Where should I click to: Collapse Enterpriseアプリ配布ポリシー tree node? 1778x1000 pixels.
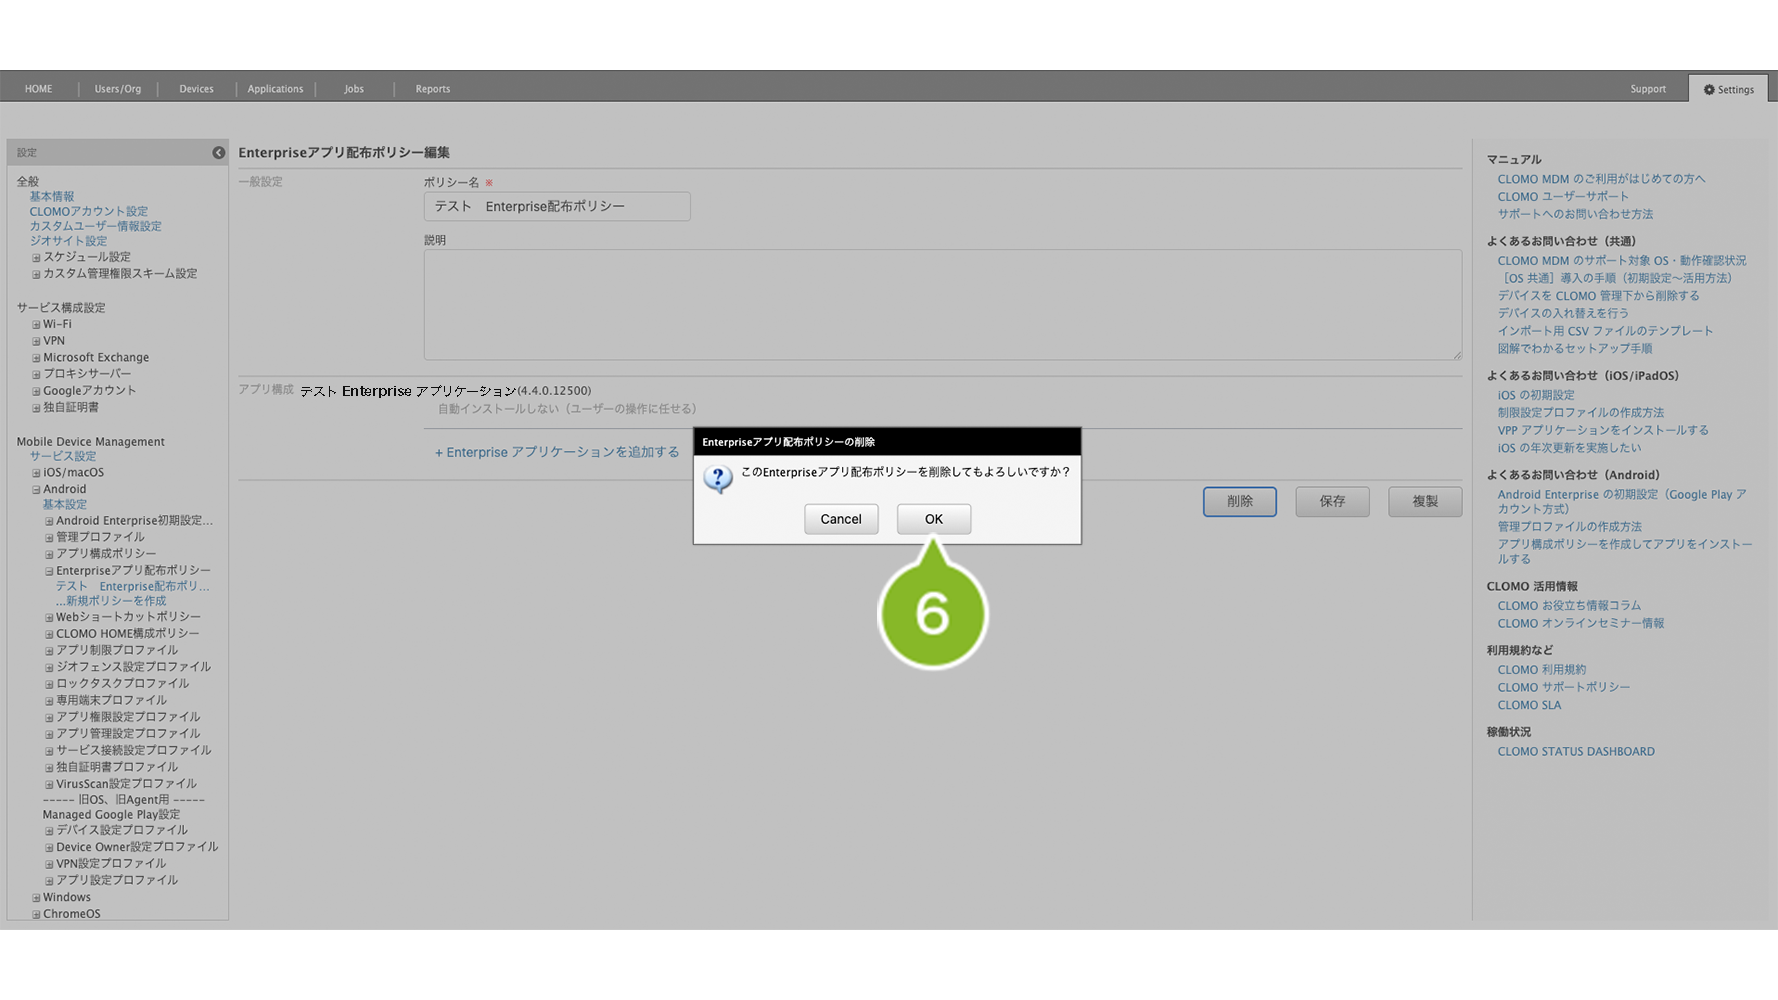pyautogui.click(x=49, y=571)
